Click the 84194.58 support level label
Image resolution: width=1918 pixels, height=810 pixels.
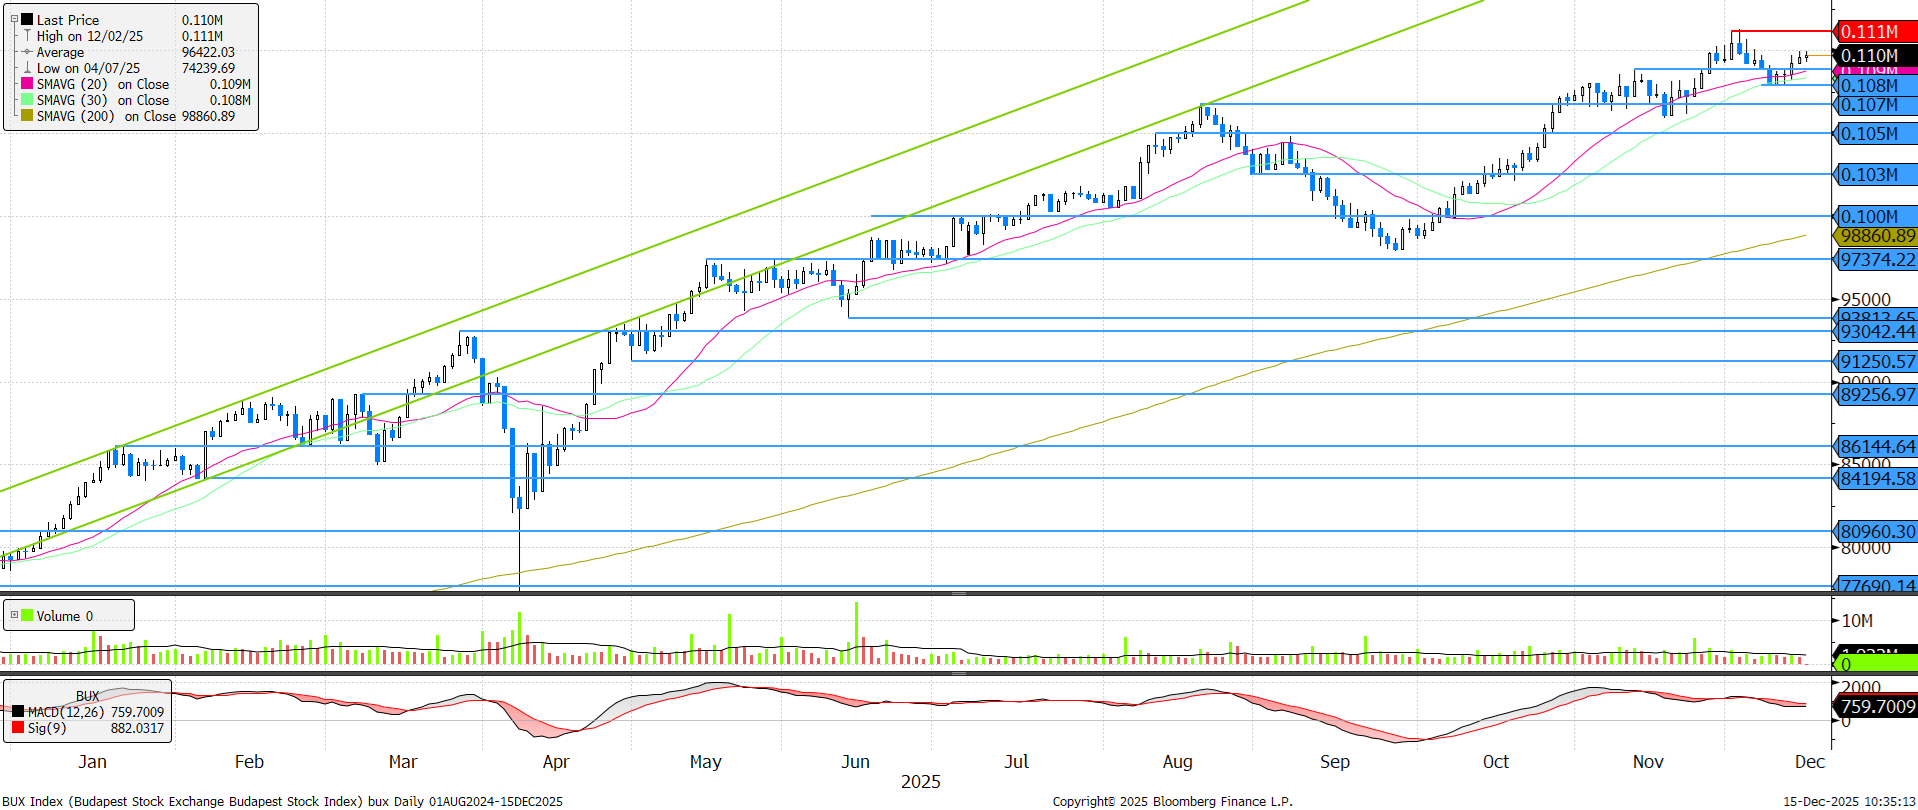click(x=1877, y=478)
